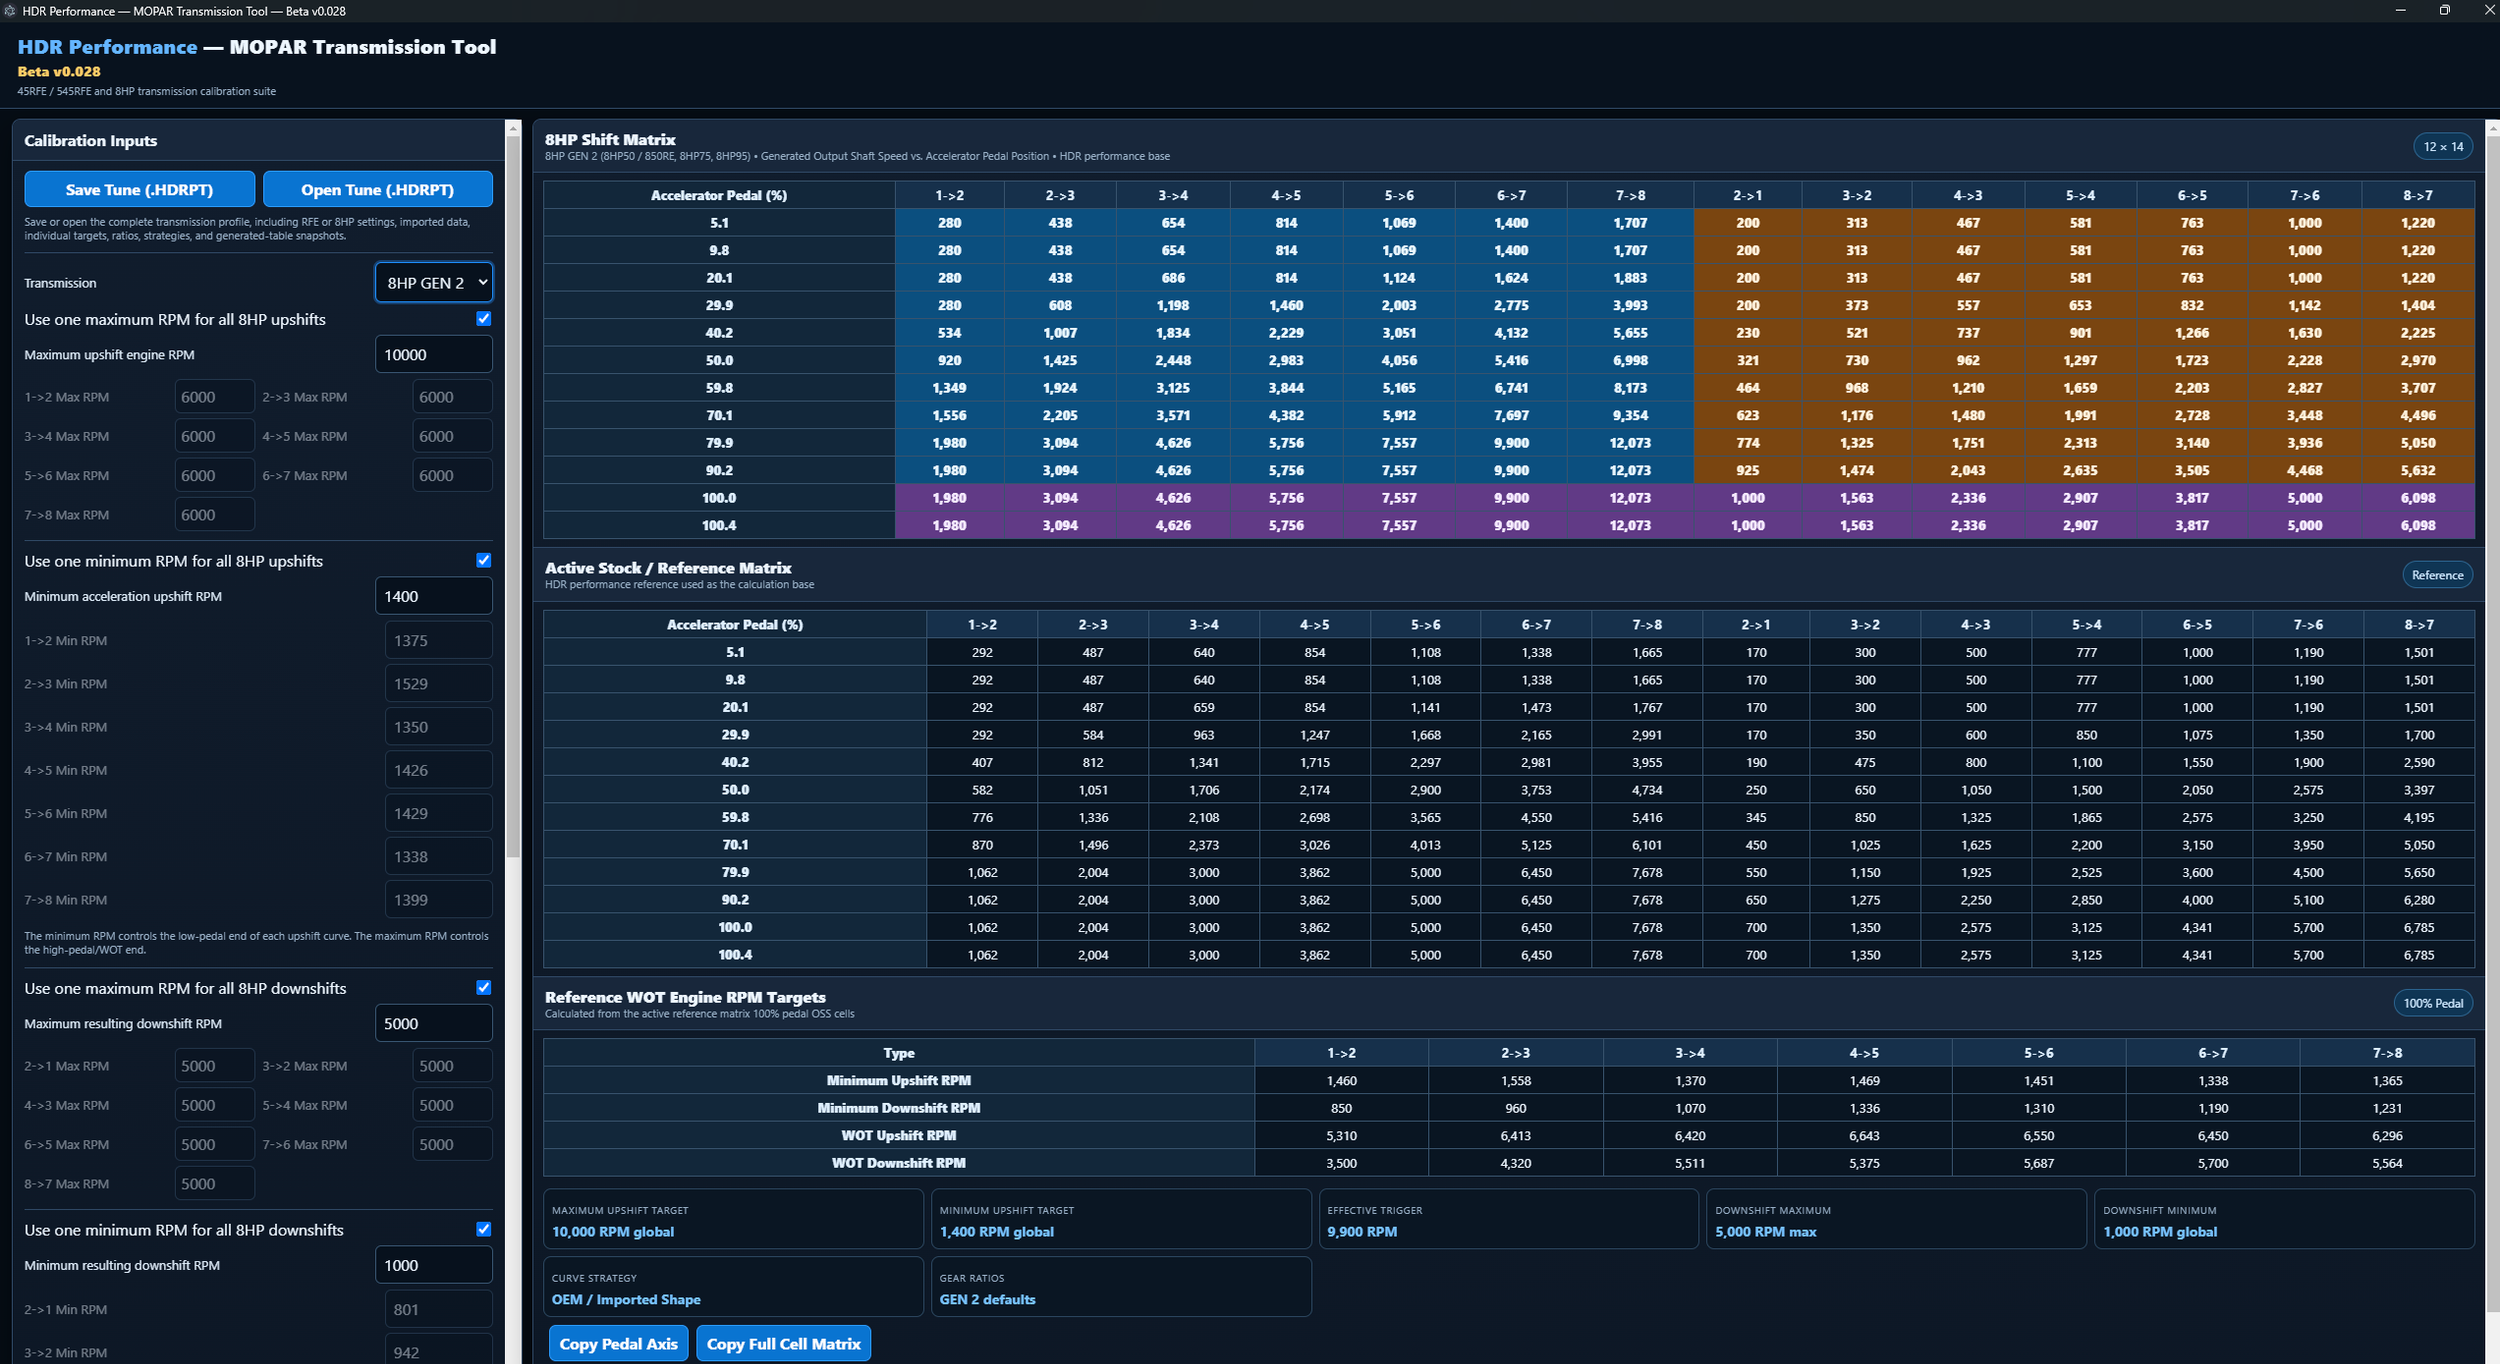Click the 1->2 Min RPM field
This screenshot has width=2500, height=1364.
pyautogui.click(x=438, y=640)
